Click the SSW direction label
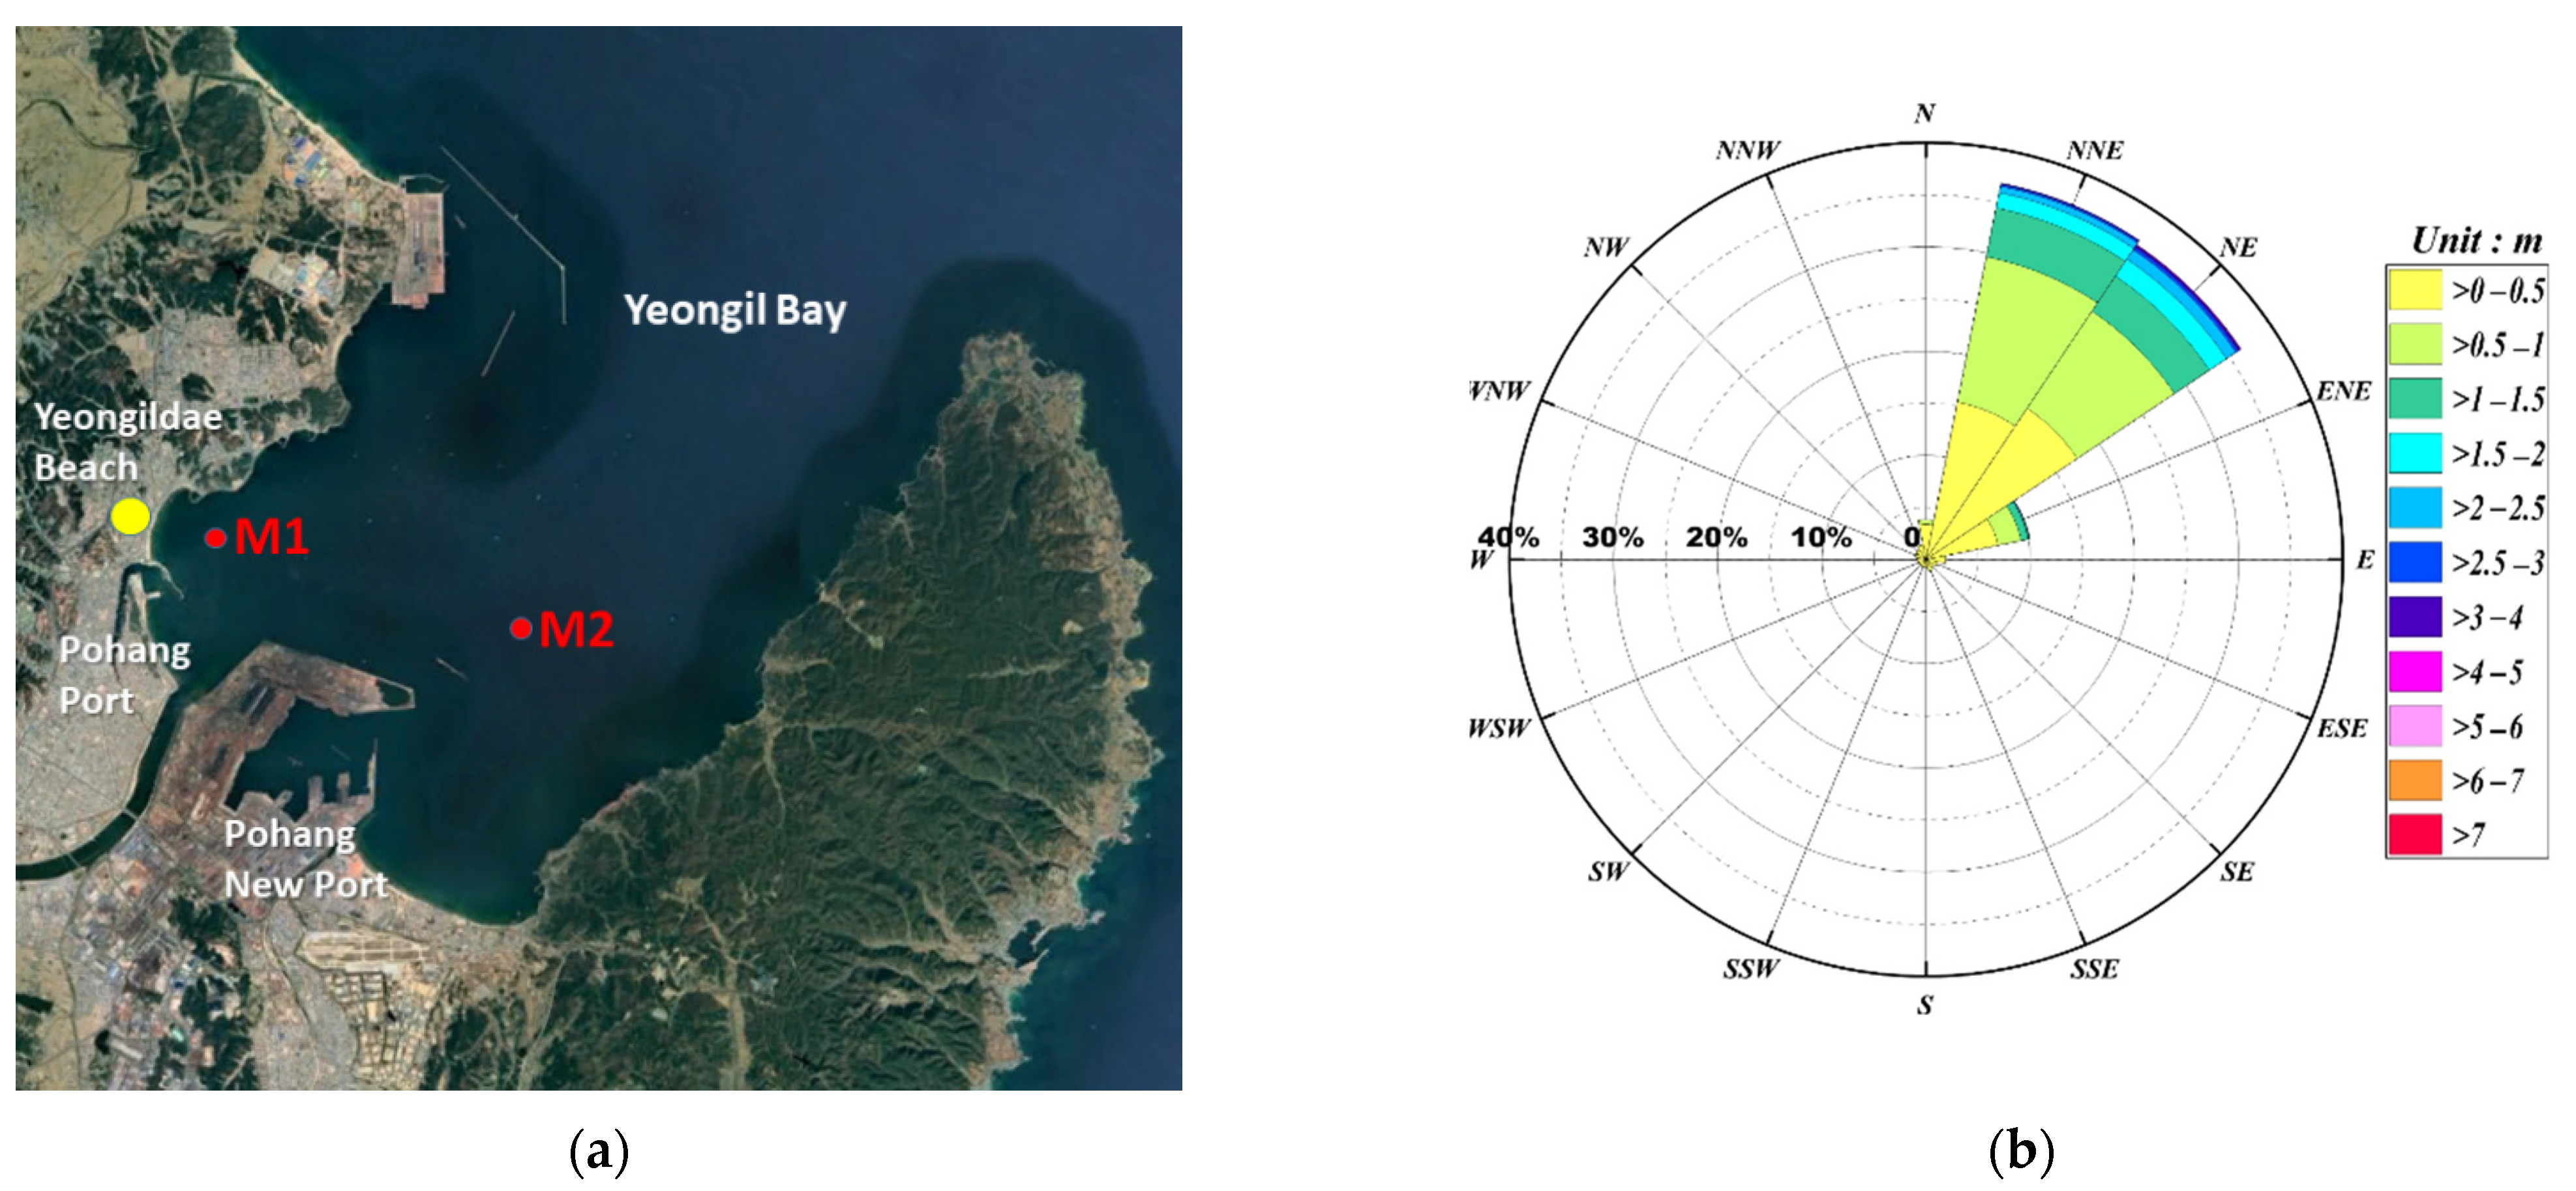Image resolution: width=2576 pixels, height=1191 pixels. (1751, 968)
